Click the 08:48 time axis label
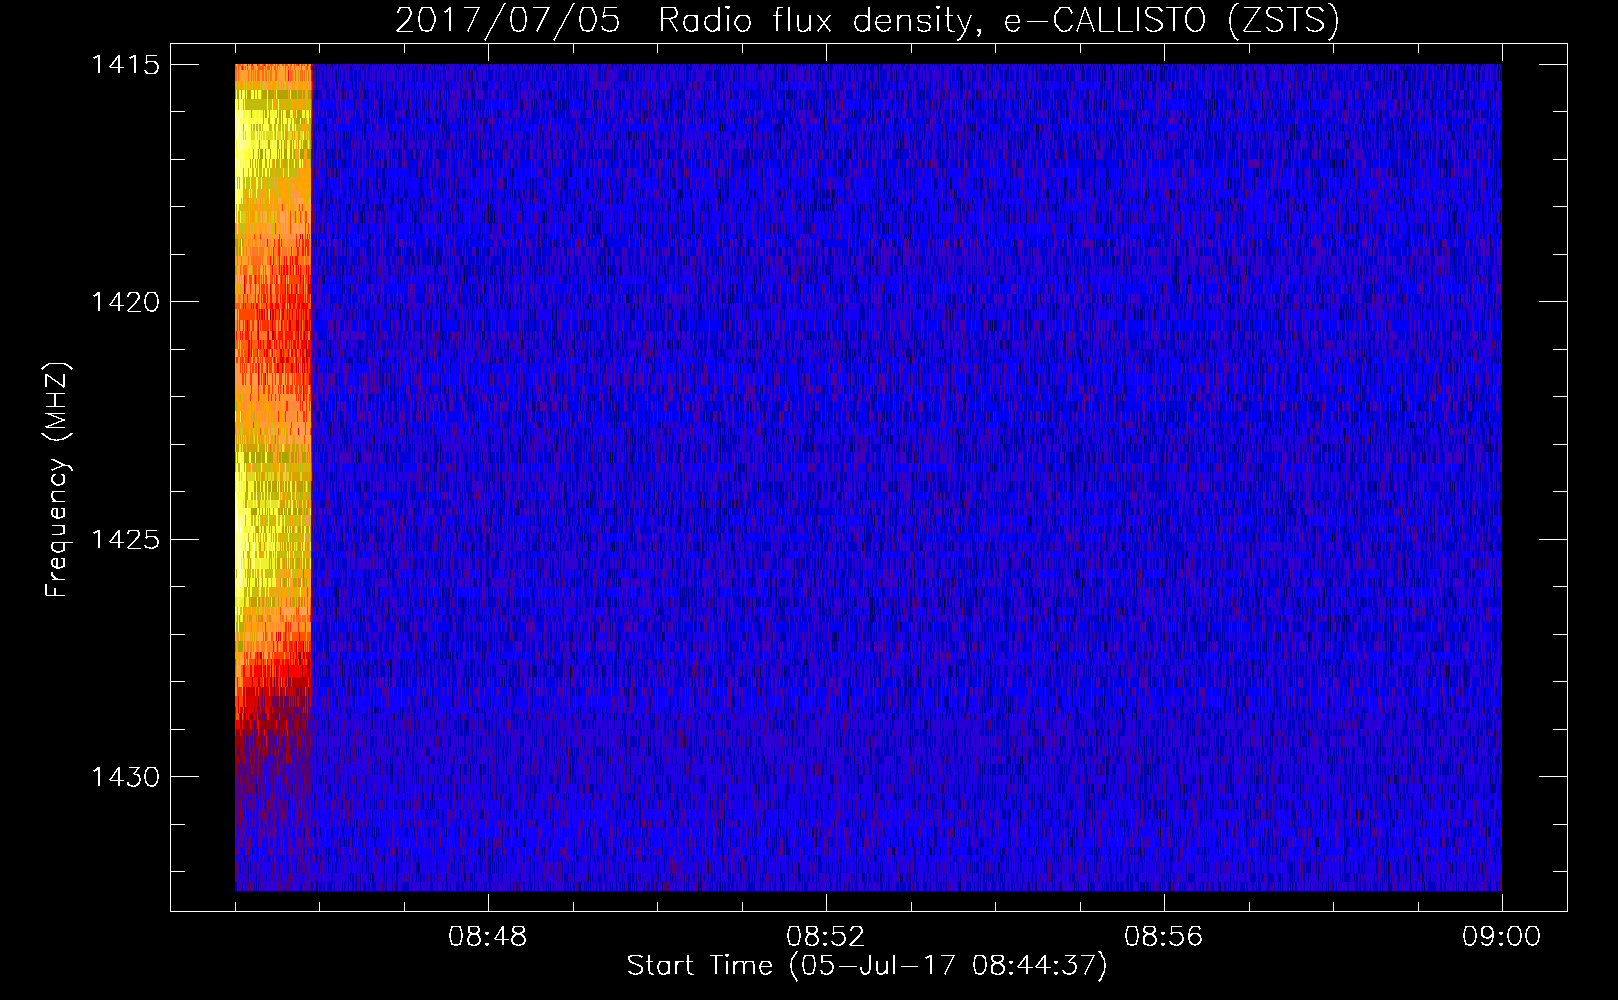 point(487,937)
